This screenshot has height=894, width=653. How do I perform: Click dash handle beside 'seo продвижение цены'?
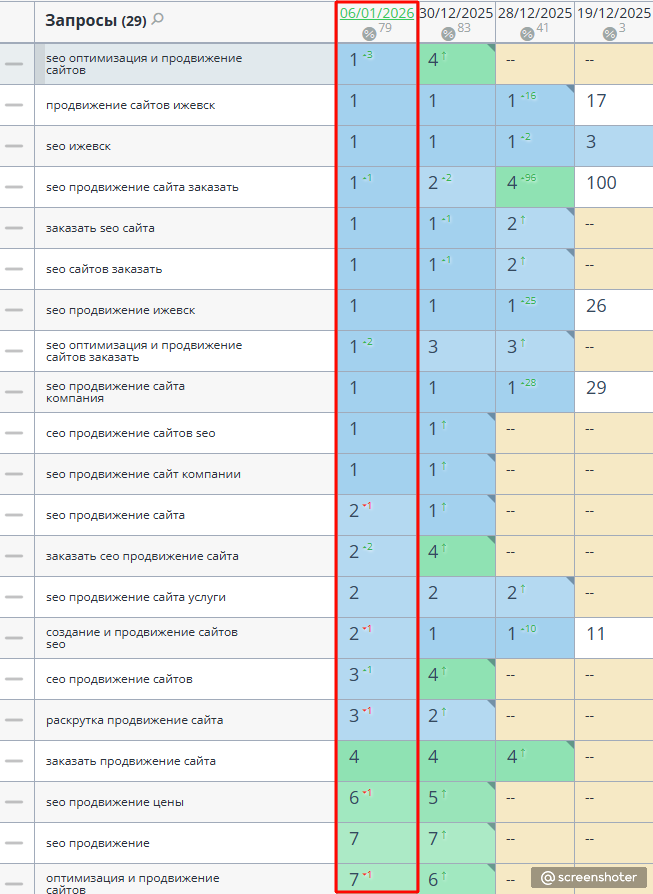[x=14, y=802]
